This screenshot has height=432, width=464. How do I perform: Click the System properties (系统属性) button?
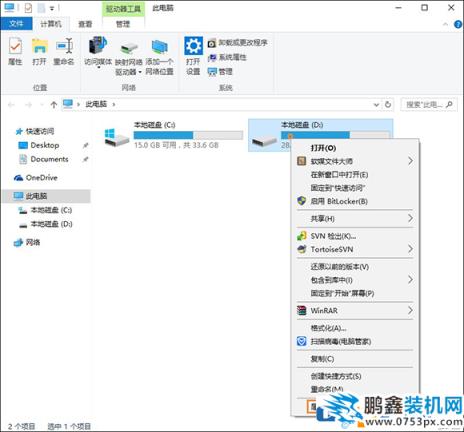[x=227, y=57]
